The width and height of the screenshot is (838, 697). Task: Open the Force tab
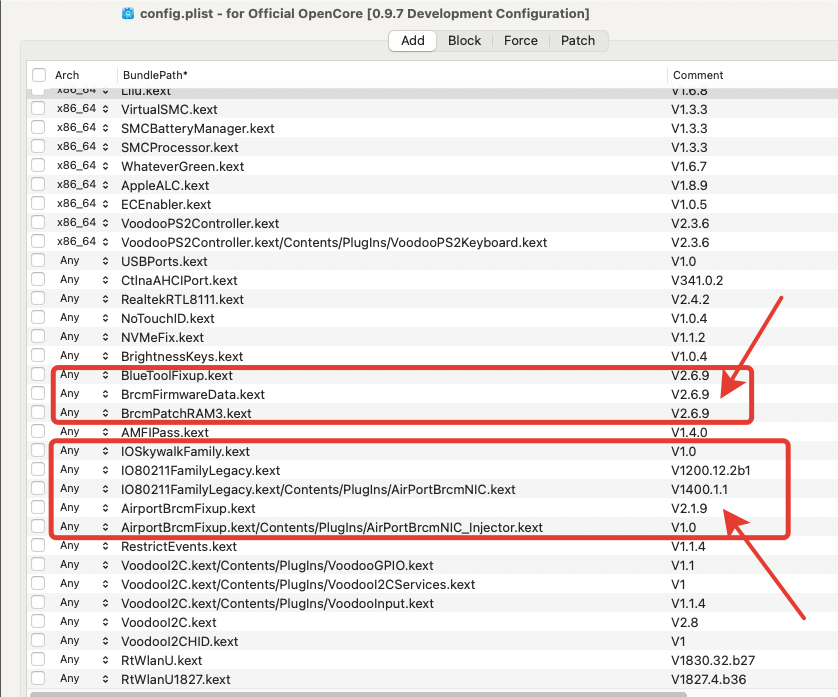(520, 41)
